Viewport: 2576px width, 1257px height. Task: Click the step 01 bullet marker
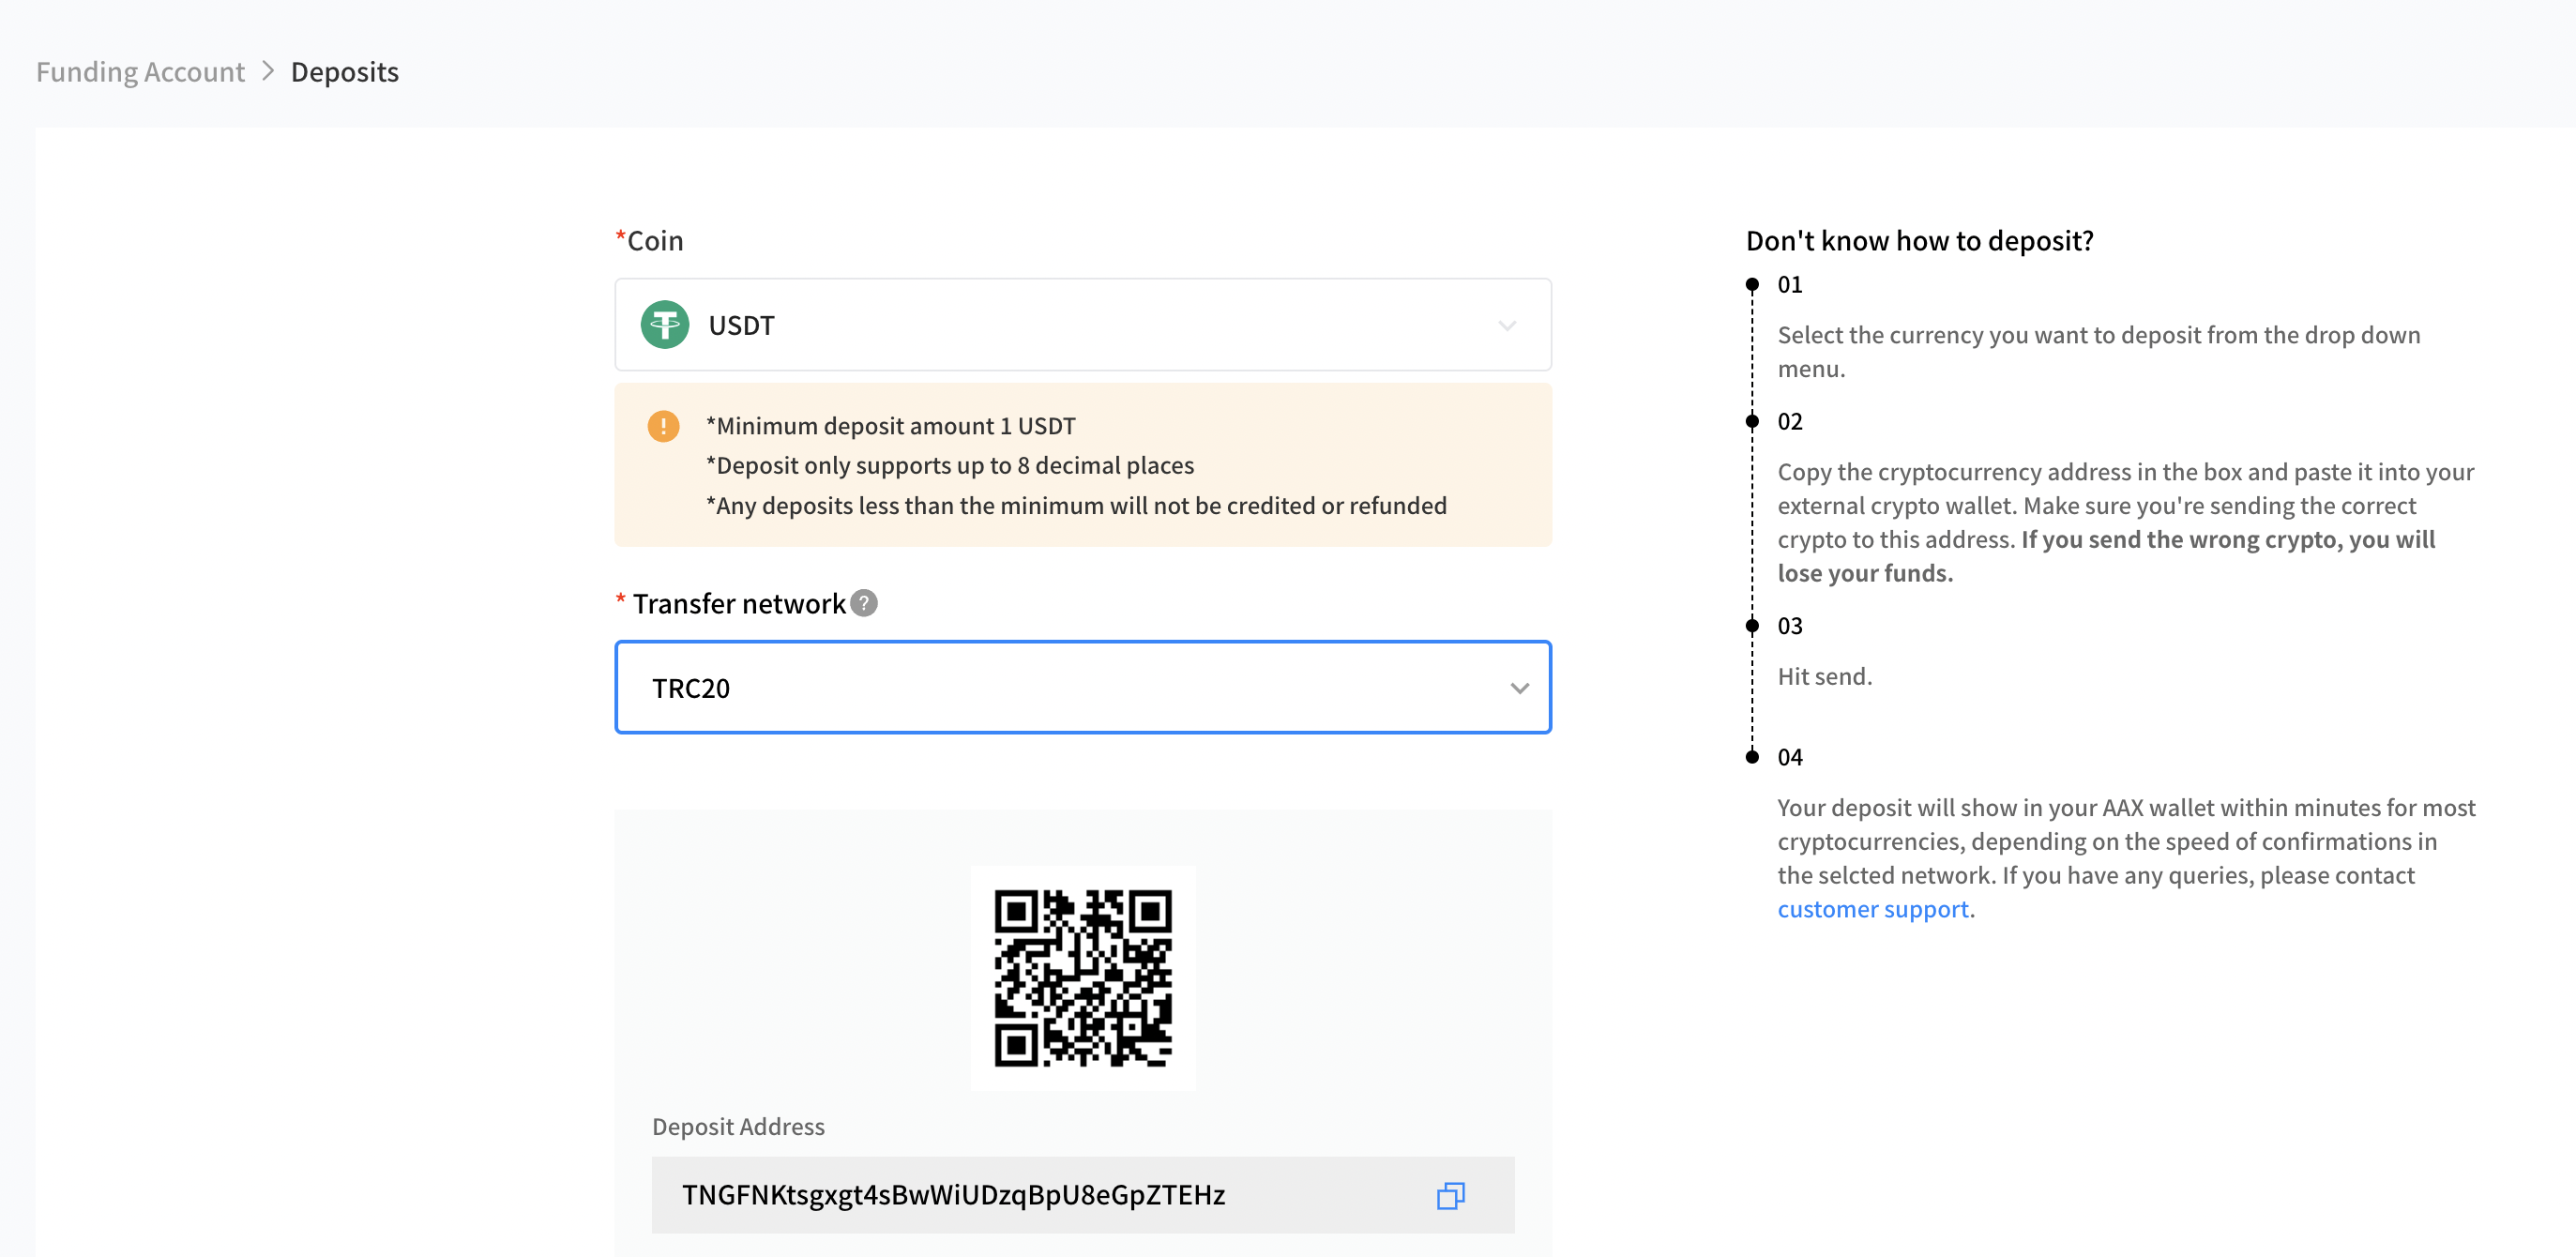pyautogui.click(x=1752, y=285)
